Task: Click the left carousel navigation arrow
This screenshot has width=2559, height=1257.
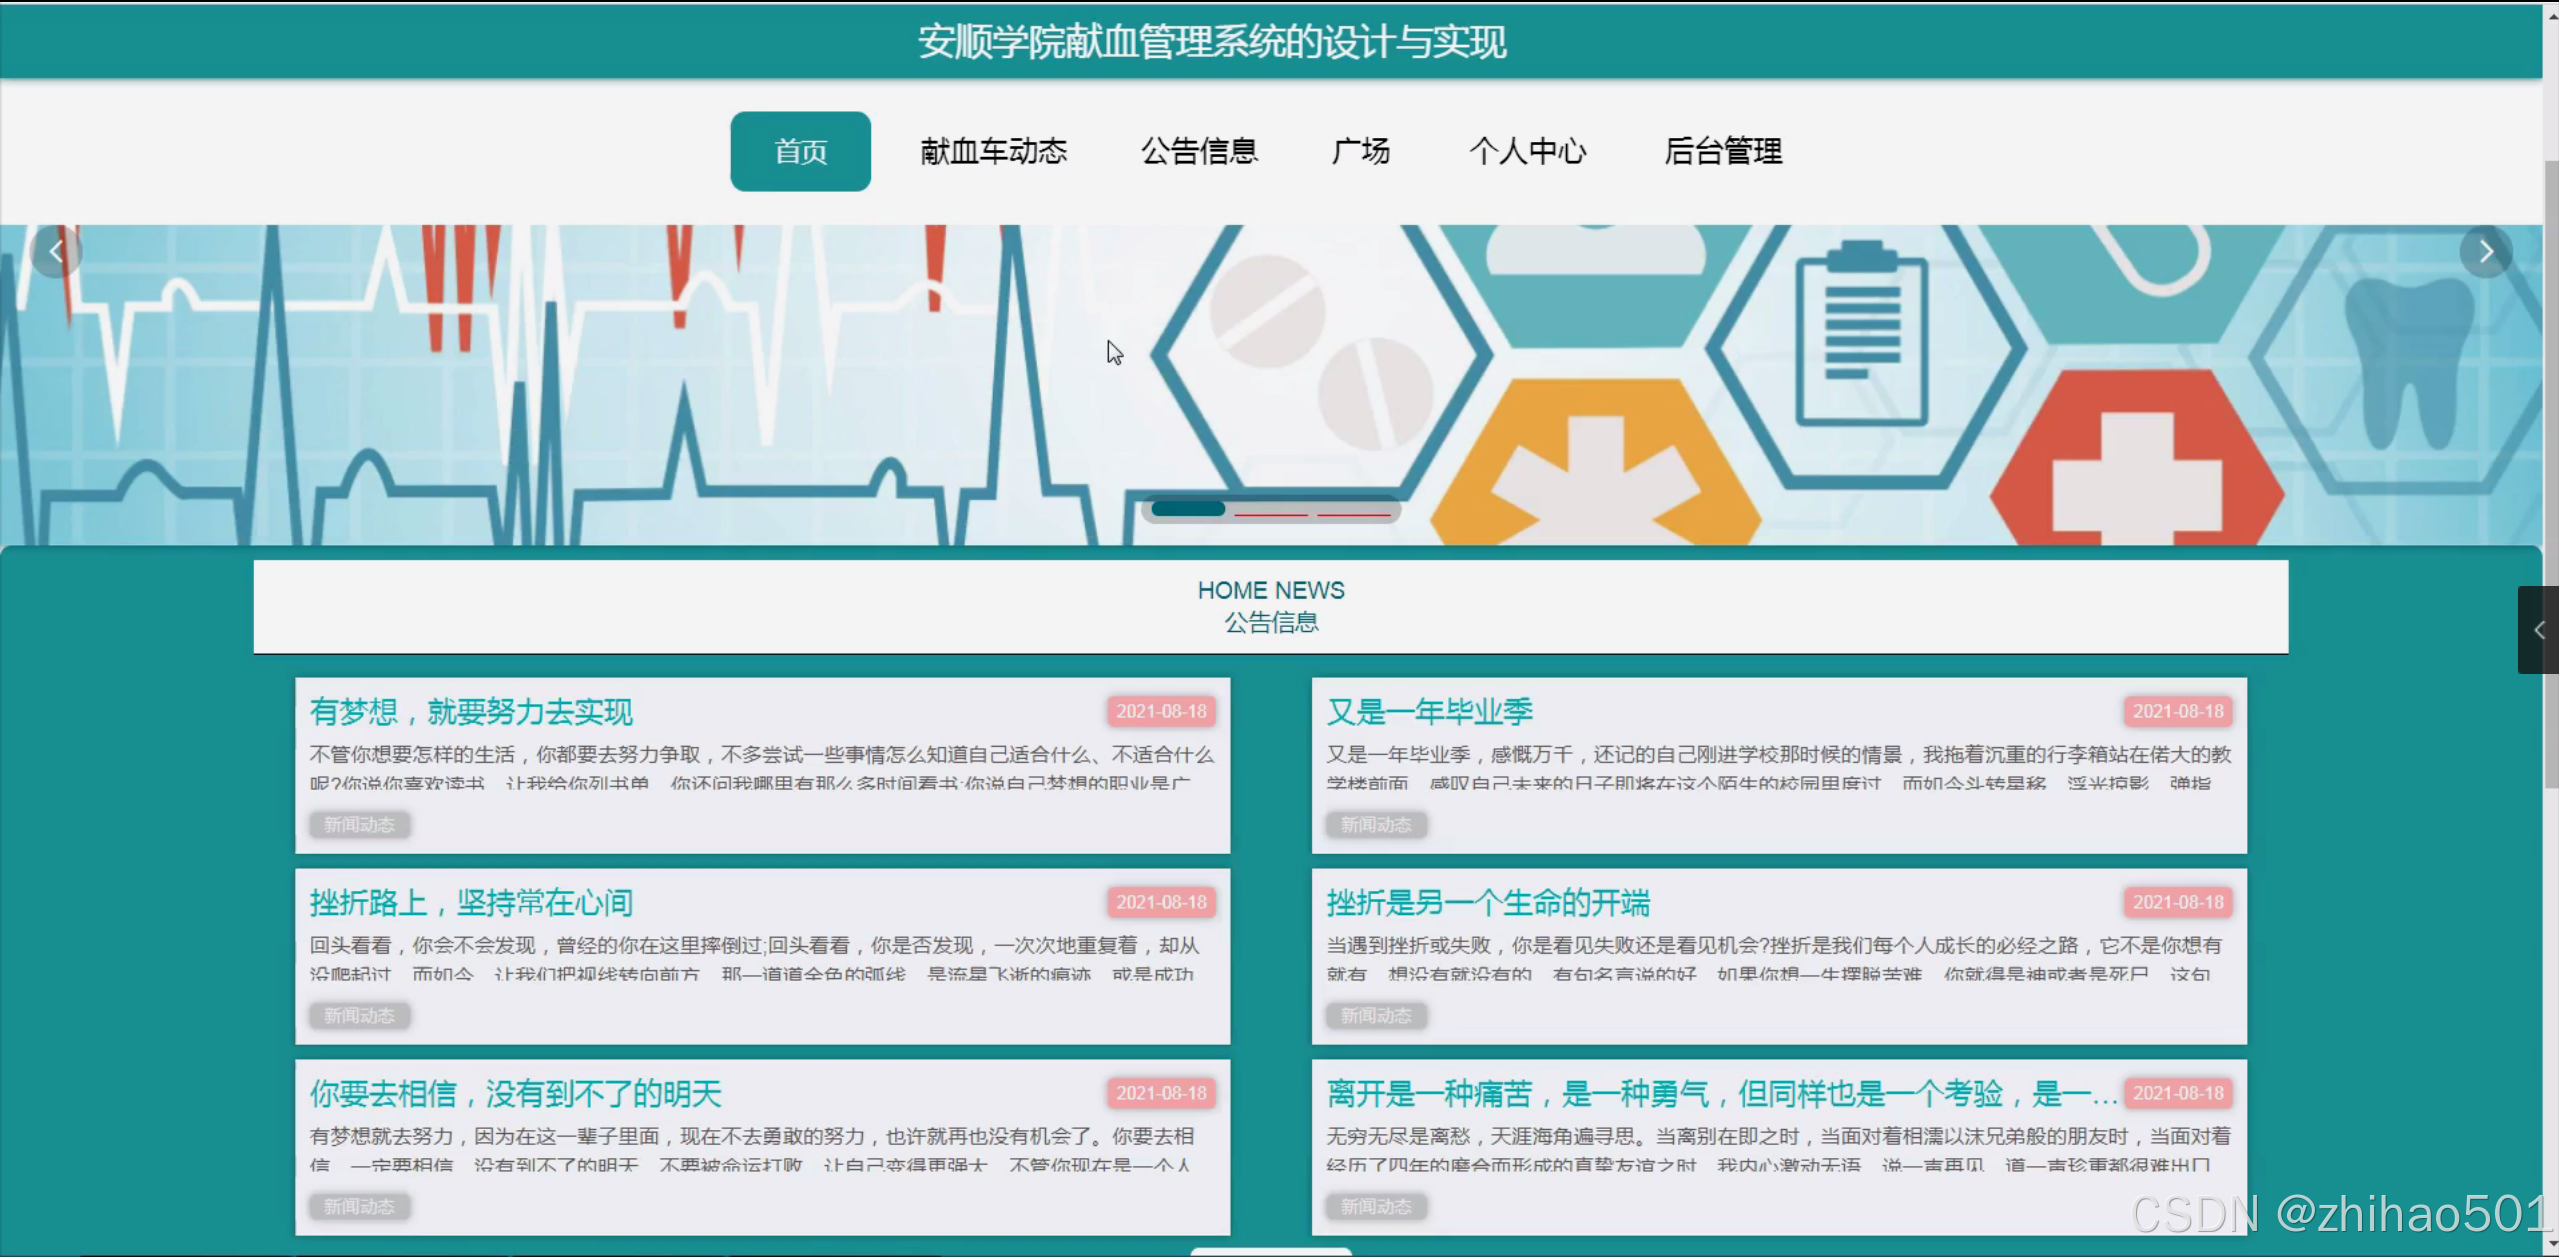Action: (56, 251)
